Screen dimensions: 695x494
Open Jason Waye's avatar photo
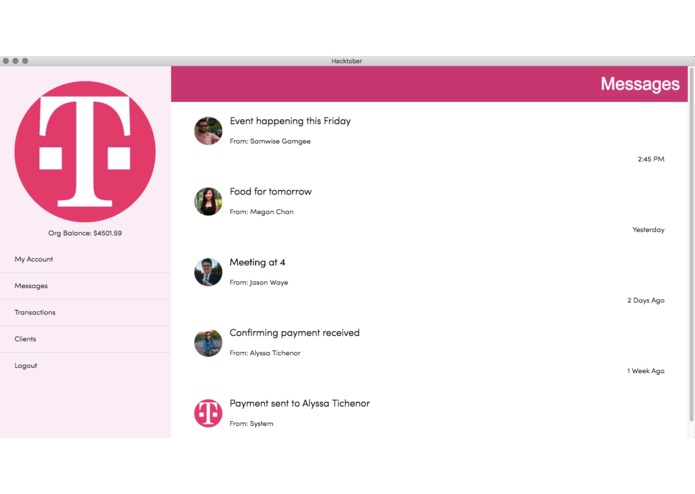[x=208, y=272]
